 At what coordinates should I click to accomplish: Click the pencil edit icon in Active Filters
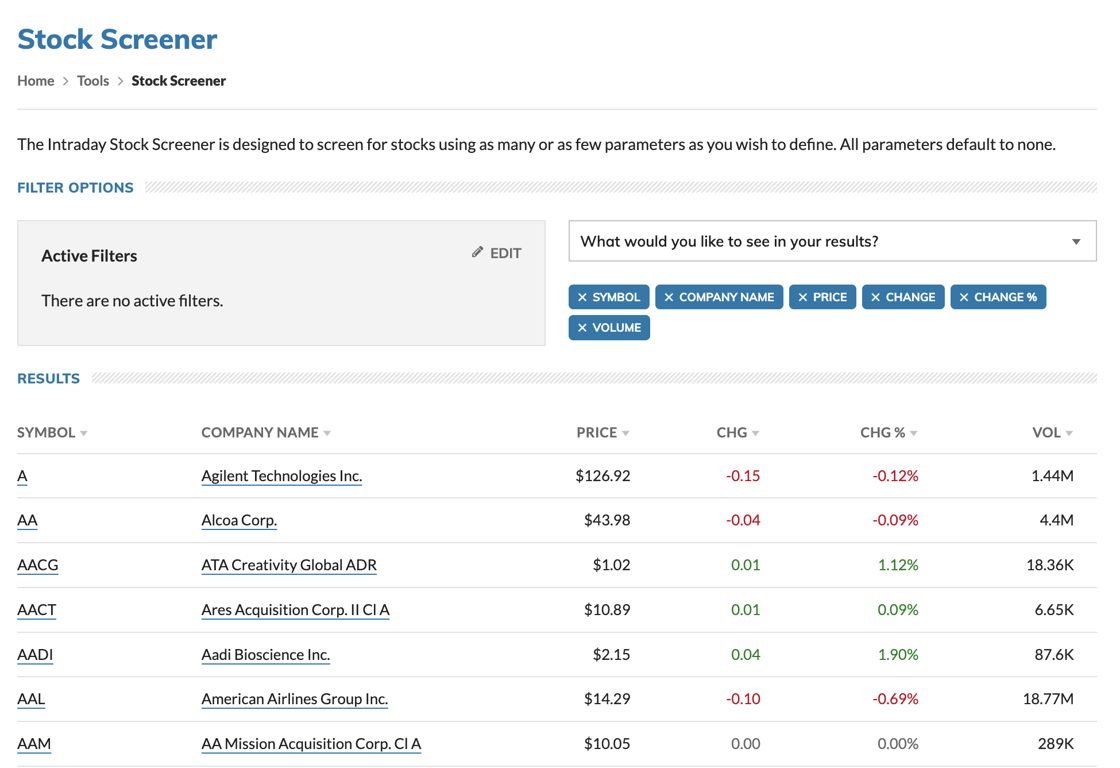pyautogui.click(x=477, y=252)
